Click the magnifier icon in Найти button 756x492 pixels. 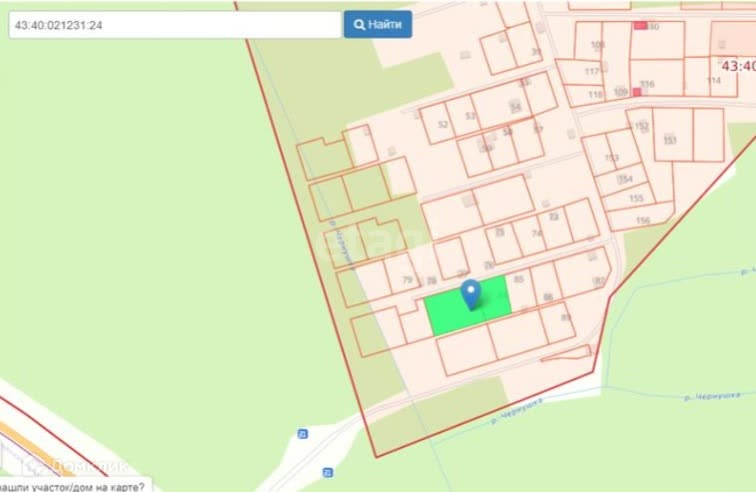359,25
